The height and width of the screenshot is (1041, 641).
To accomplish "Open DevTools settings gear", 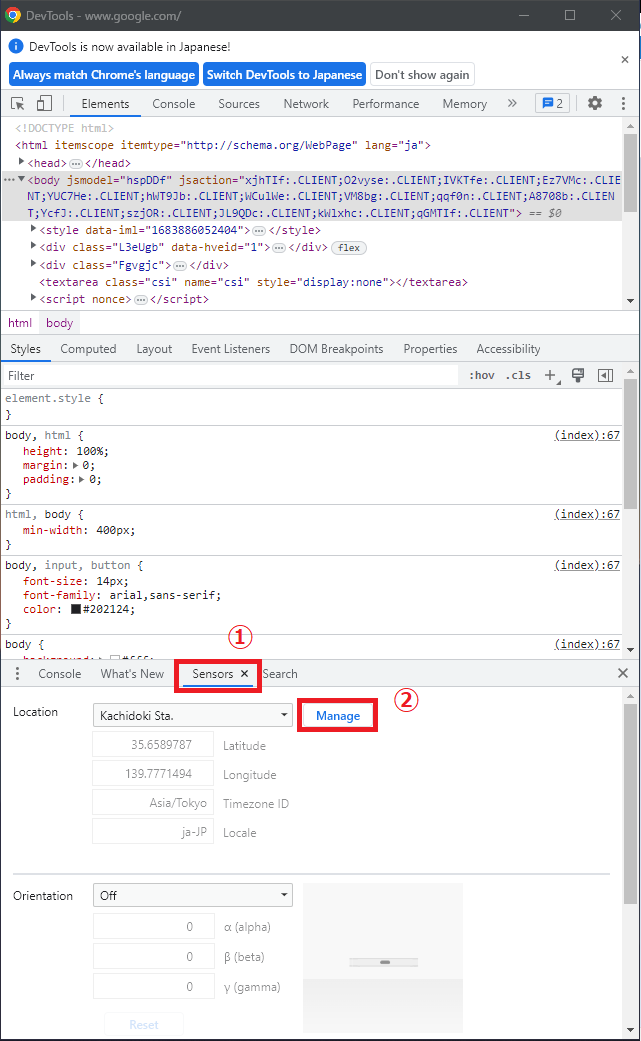I will (x=595, y=104).
